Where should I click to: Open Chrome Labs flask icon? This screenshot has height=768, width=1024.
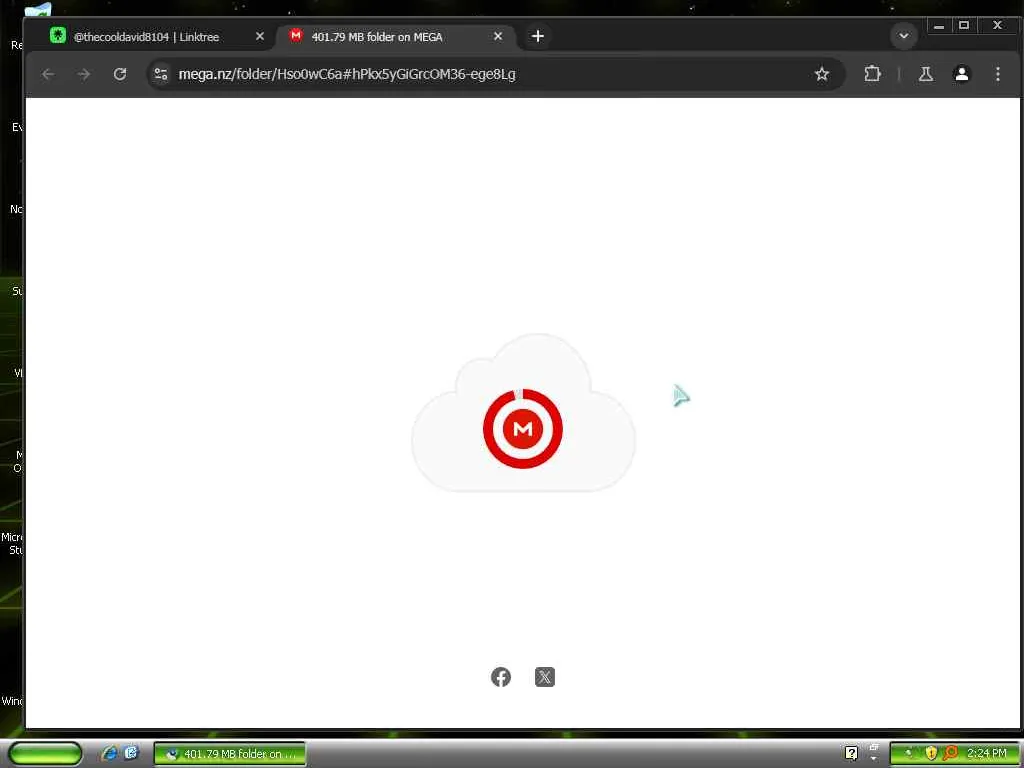click(925, 74)
